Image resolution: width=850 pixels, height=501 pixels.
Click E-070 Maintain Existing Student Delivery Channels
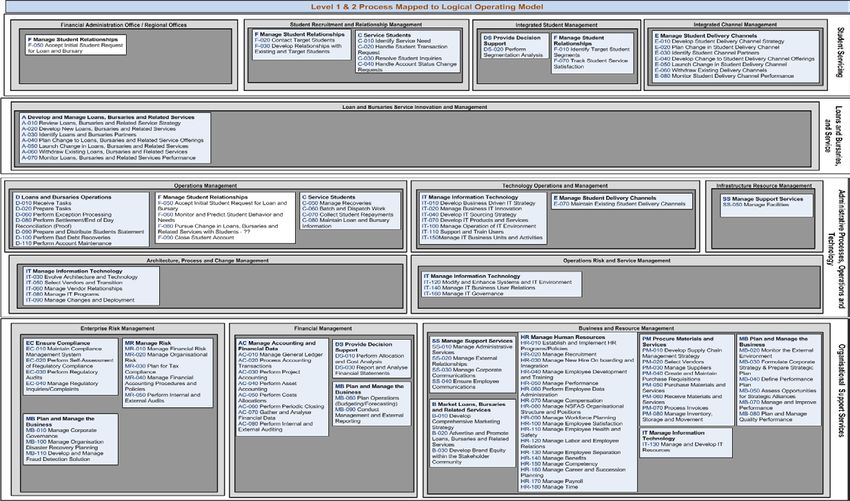pos(620,204)
